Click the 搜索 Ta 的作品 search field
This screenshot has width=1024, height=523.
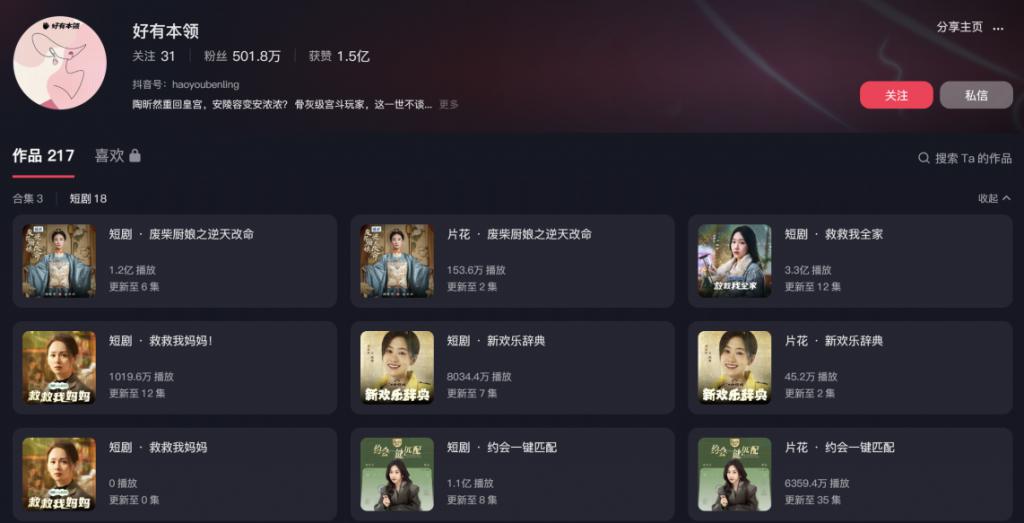click(x=965, y=158)
